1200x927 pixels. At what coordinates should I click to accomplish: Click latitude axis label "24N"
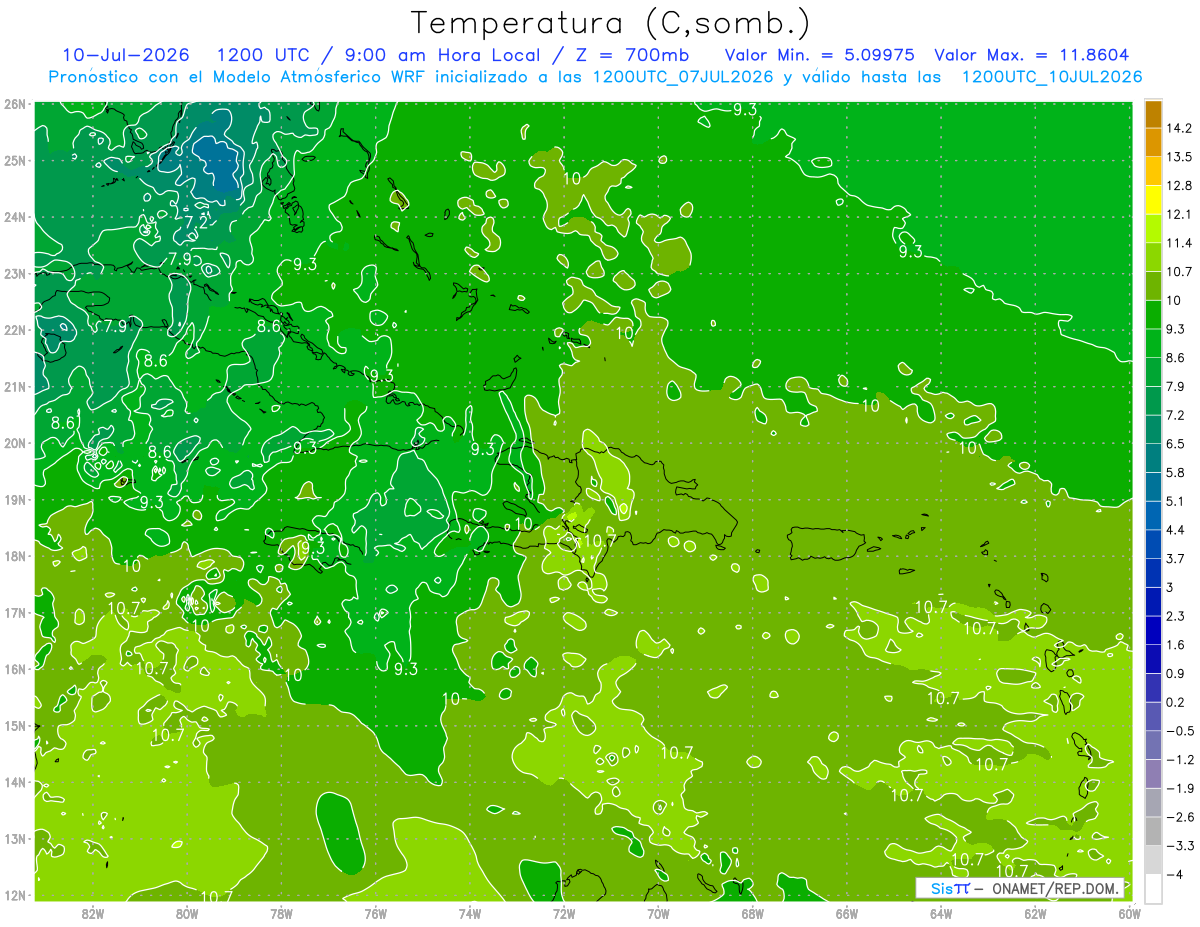coord(15,217)
